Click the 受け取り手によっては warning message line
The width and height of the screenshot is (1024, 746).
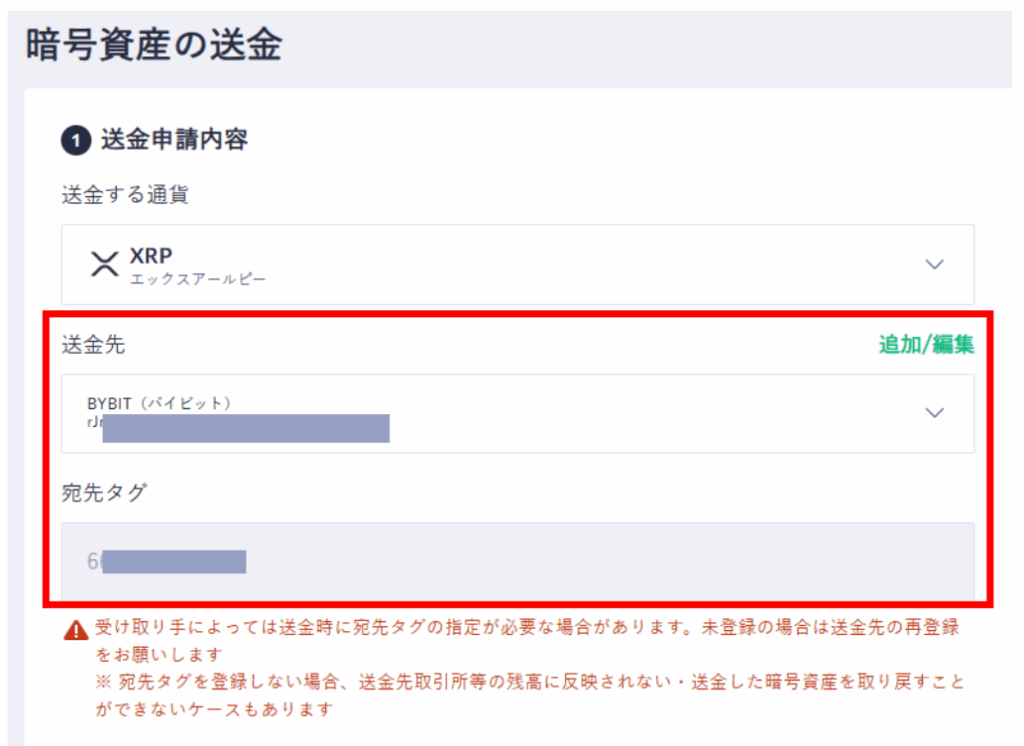point(526,629)
